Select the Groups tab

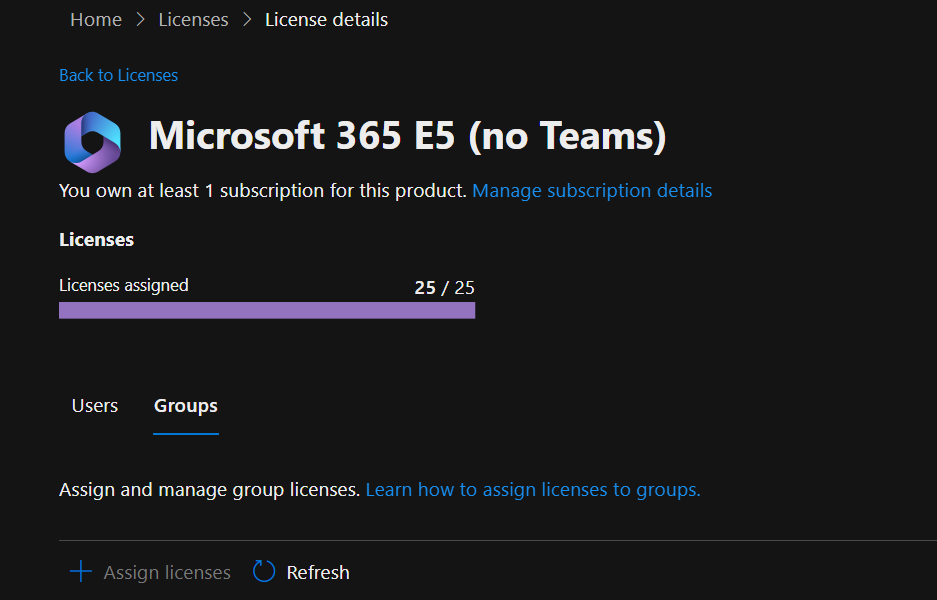[185, 405]
